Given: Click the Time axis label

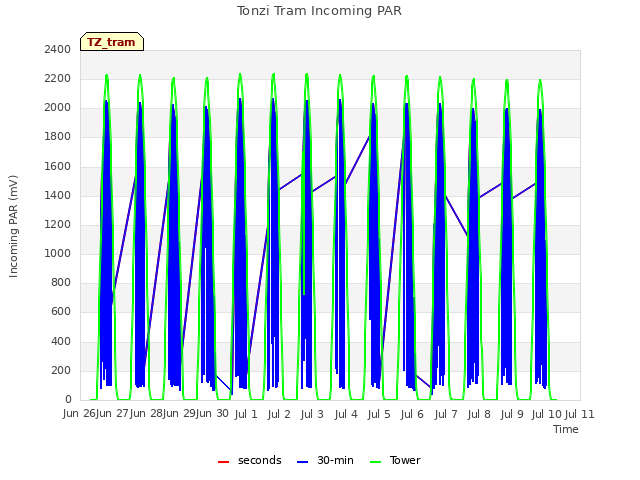Looking at the screenshot, I should point(566,429).
